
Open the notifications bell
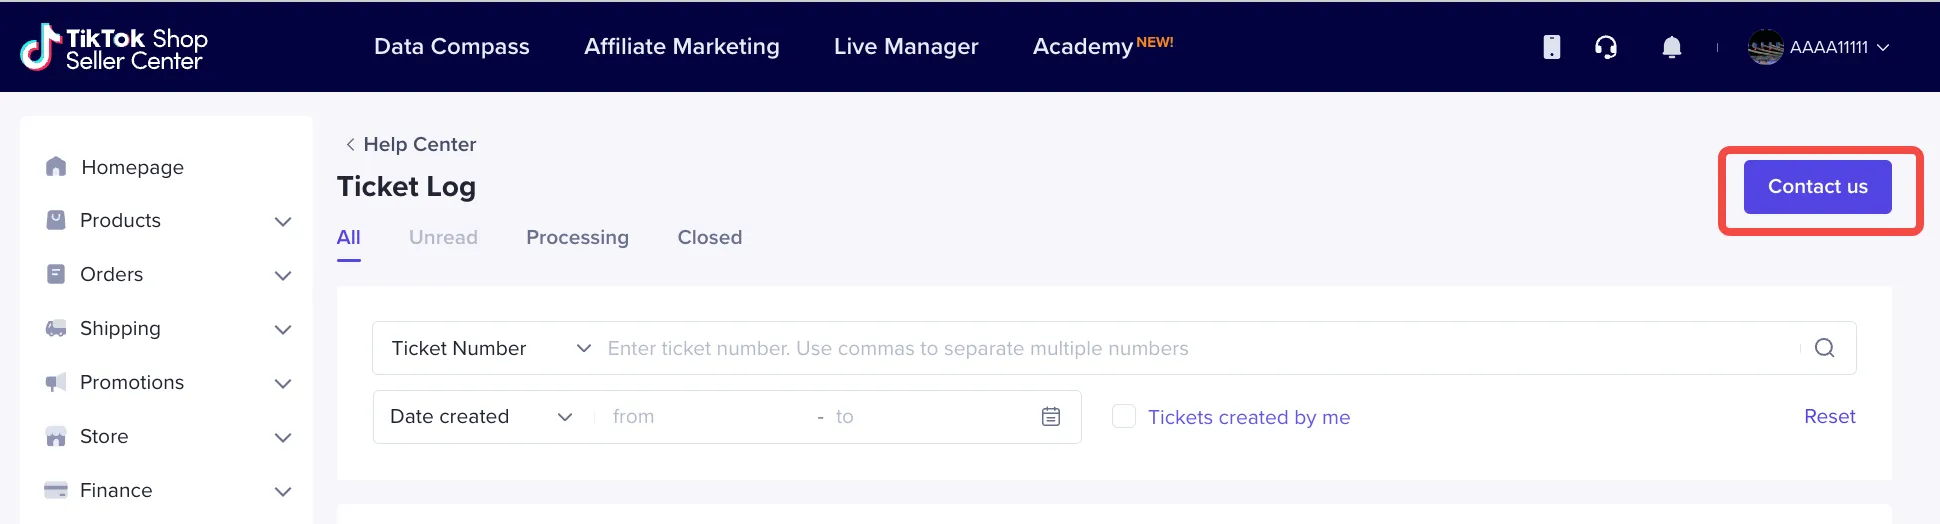1671,47
